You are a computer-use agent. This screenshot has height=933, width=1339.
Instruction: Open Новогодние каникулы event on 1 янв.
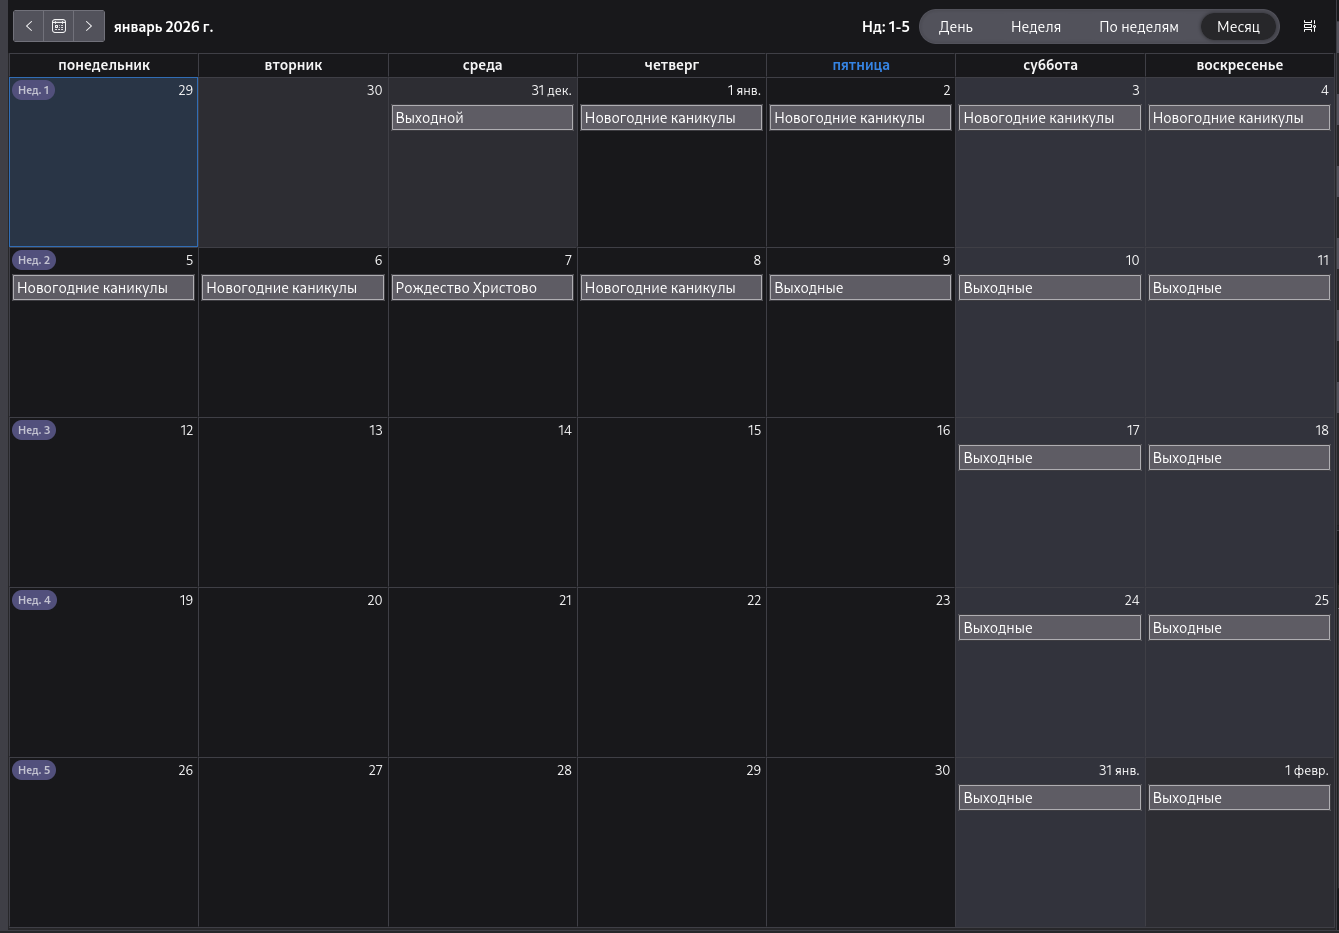pyautogui.click(x=671, y=118)
